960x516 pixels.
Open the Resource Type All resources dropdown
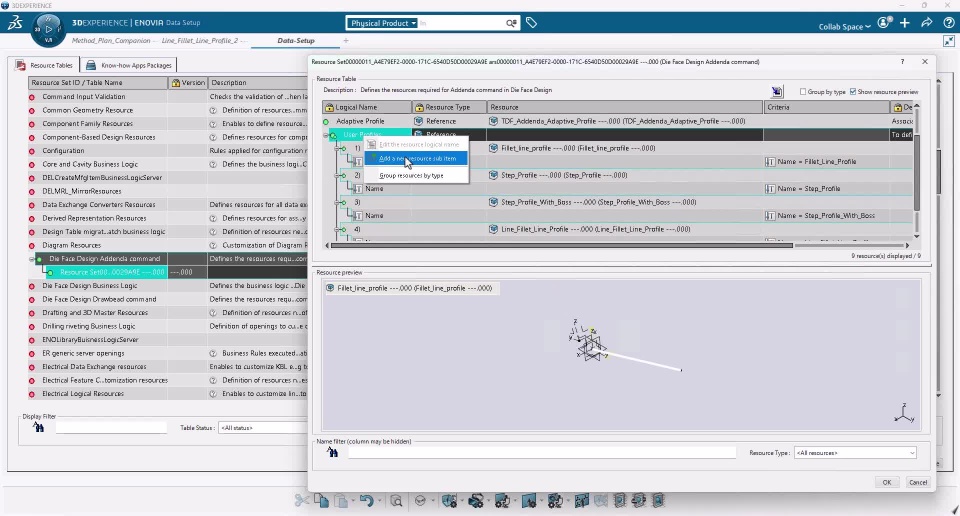point(855,453)
